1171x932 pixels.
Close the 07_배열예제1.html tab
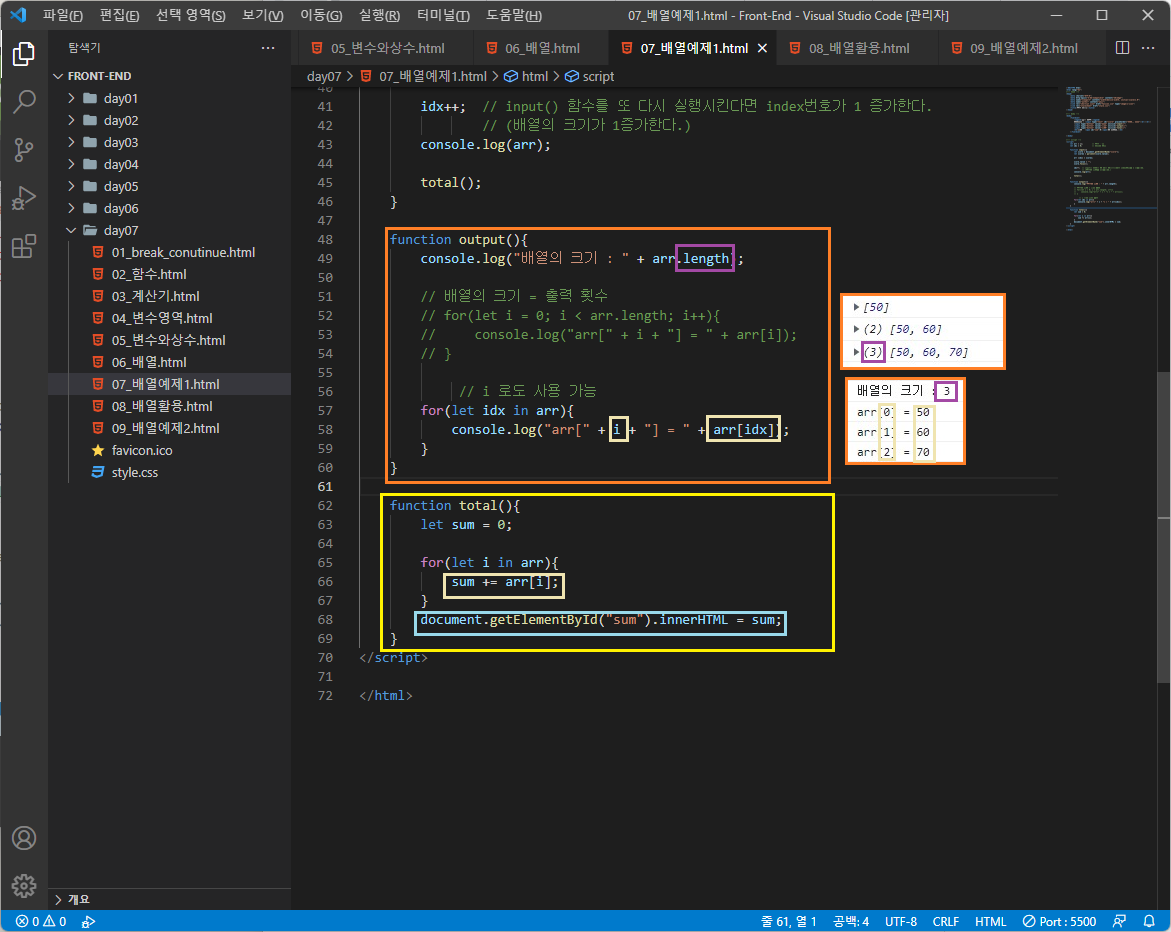tap(762, 48)
